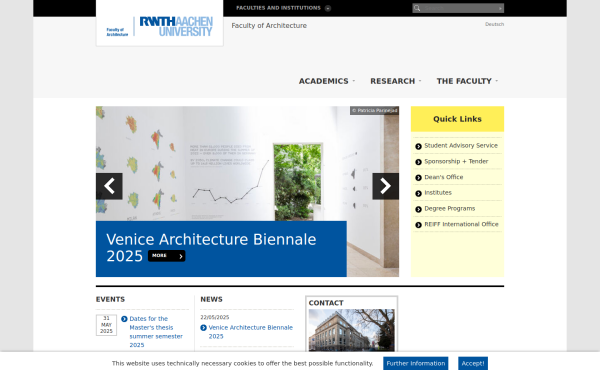Click the More button on slide
Image resolution: width=600 pixels, height=375 pixels.
tap(166, 256)
